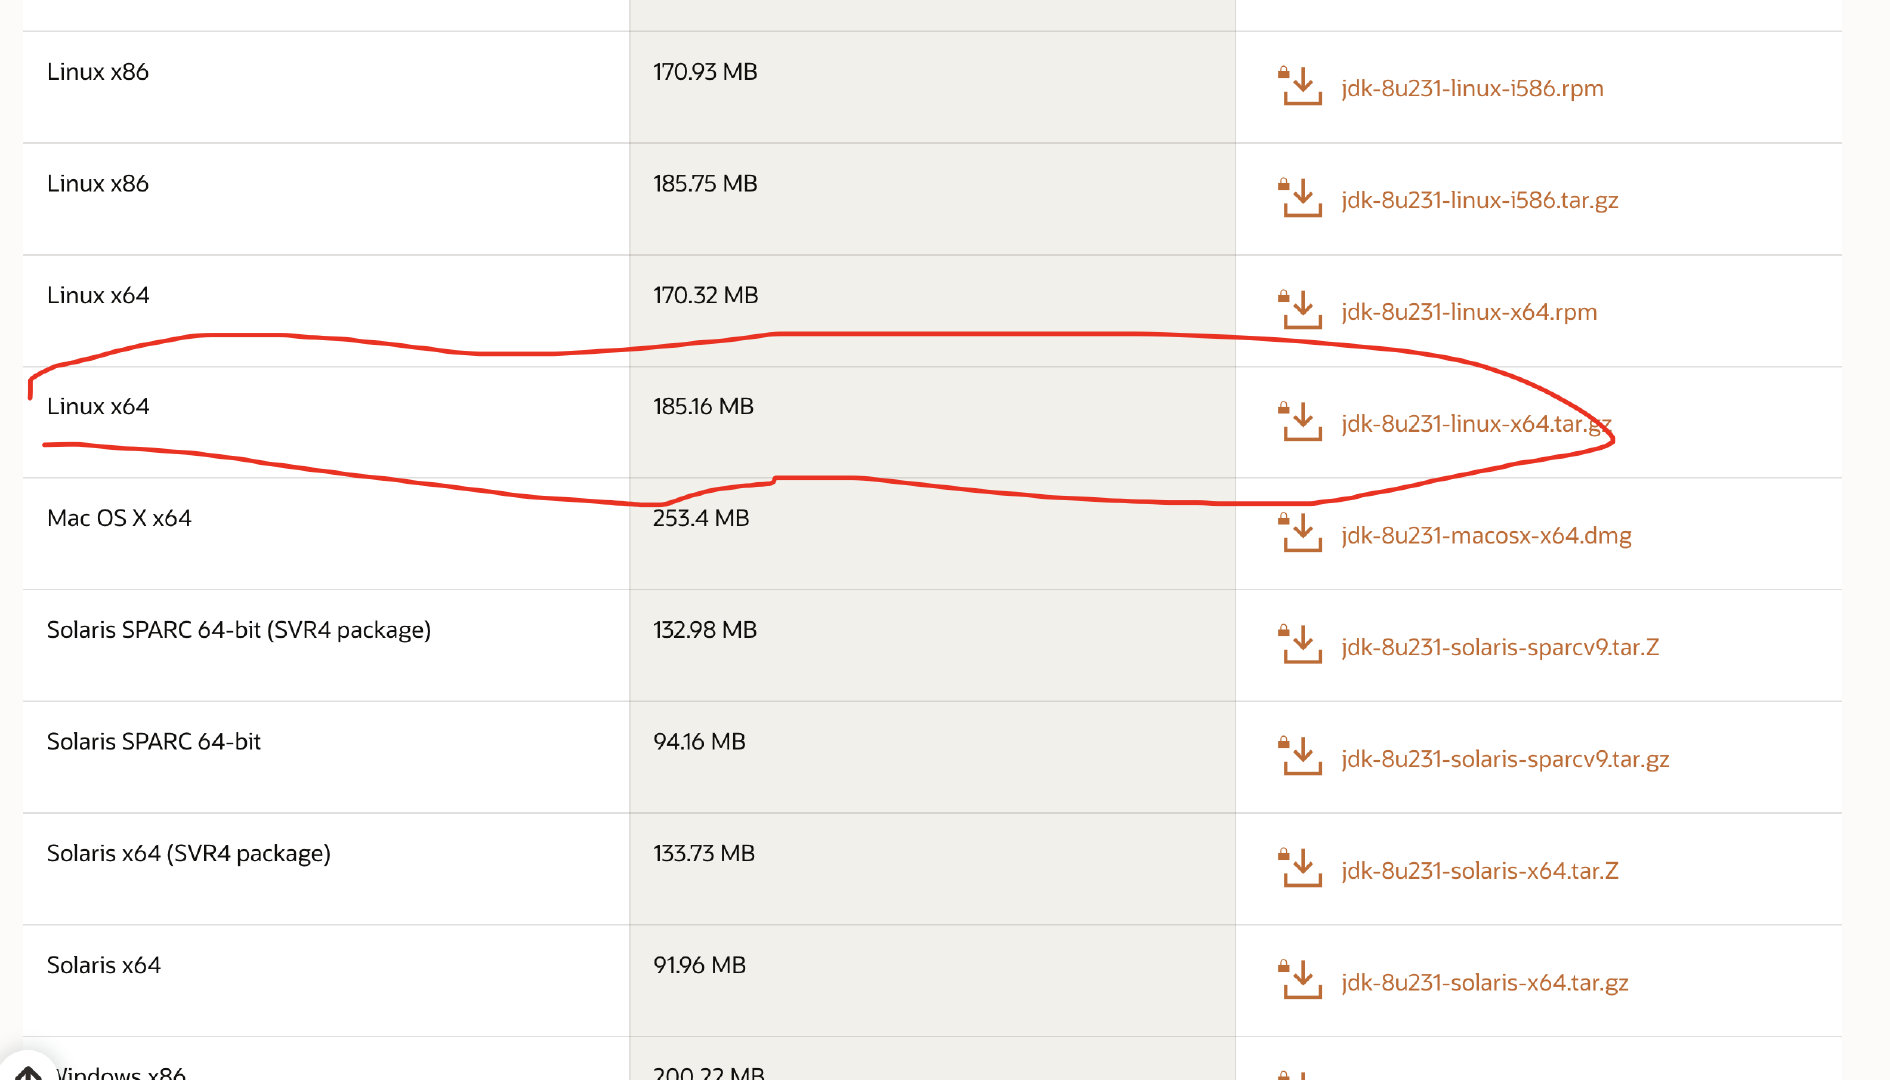Open the jdk-8u231-solaris-x64.tar.Z link
The width and height of the screenshot is (1890, 1080).
(1480, 871)
